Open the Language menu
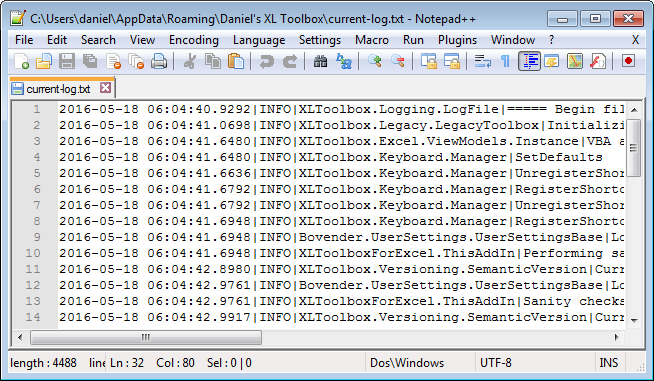This screenshot has width=654, height=381. (259, 40)
